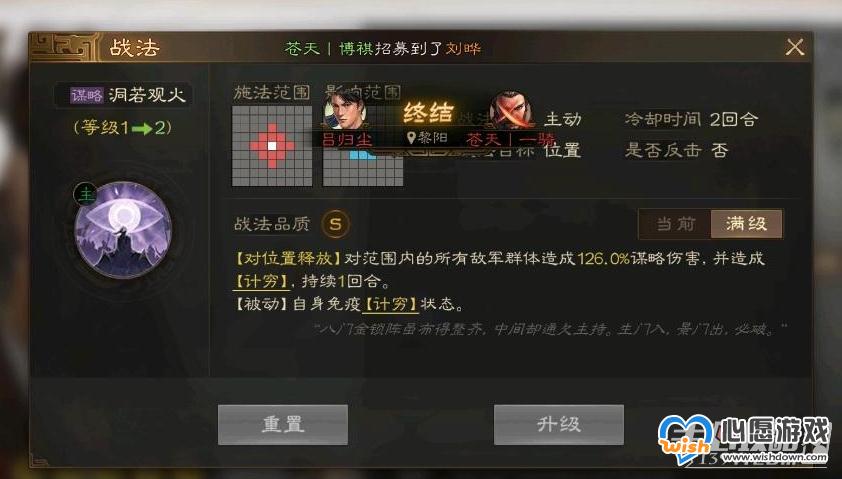Image resolution: width=842 pixels, height=479 pixels.
Task: Click the green 主 badge on skill icon
Action: [85, 193]
